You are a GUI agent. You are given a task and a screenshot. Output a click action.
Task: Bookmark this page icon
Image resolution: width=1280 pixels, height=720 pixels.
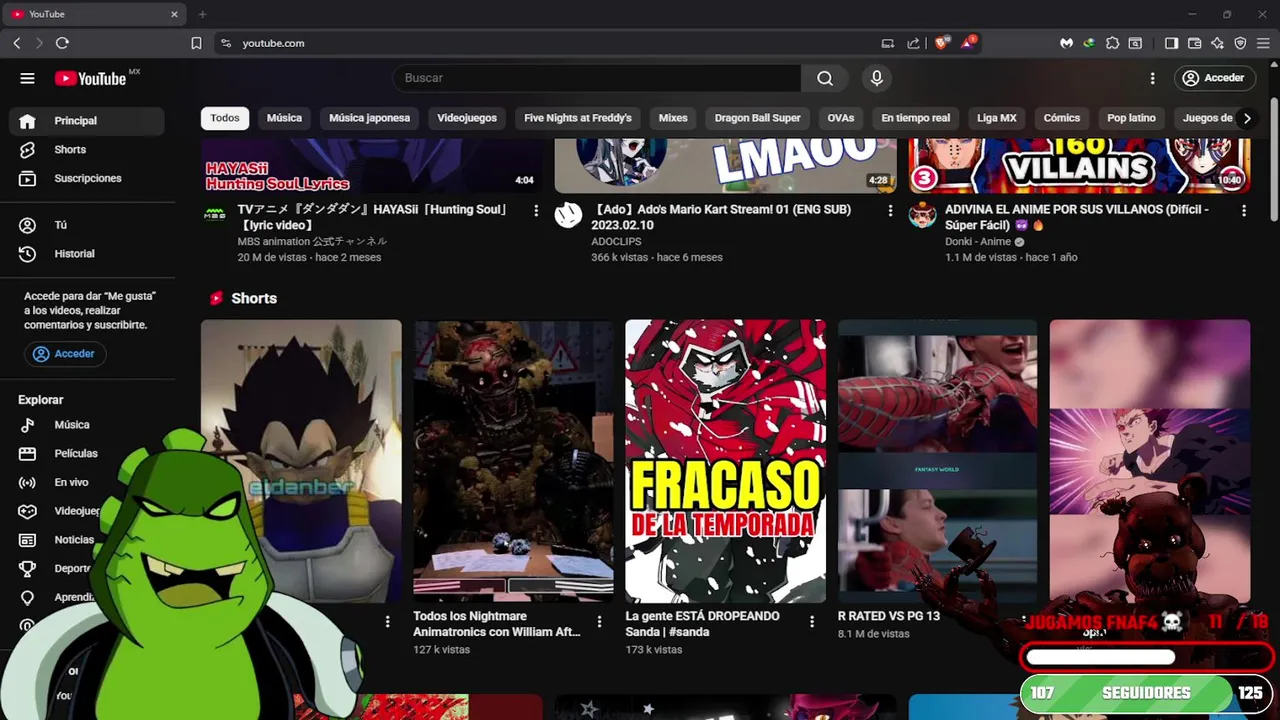(x=196, y=43)
